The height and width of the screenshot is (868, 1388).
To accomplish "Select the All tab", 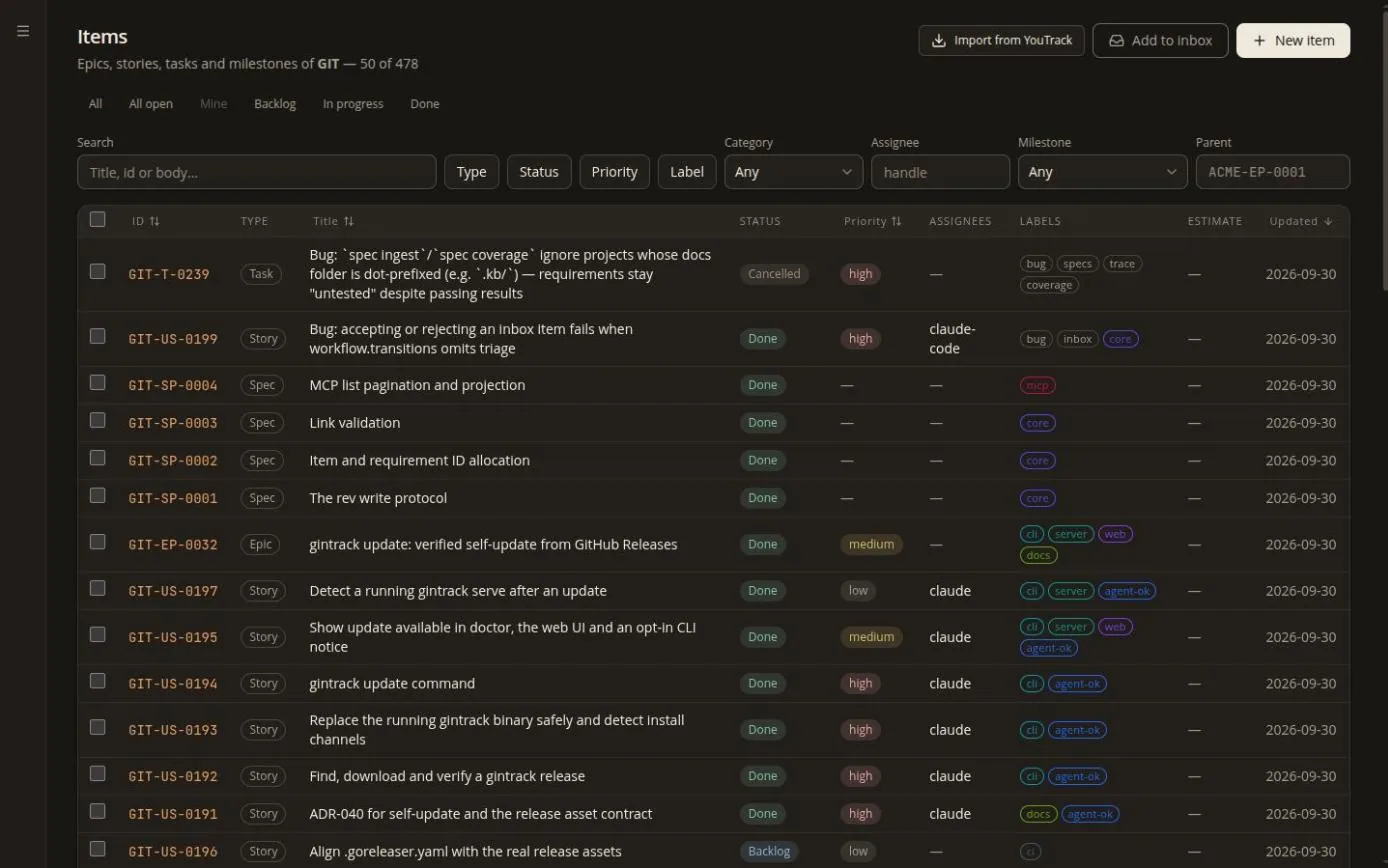I will tap(95, 104).
